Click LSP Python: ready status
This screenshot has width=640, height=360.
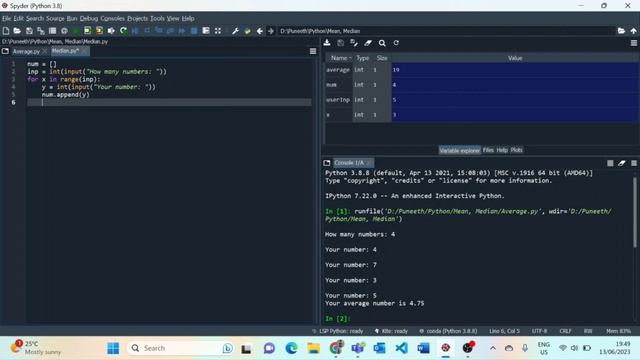click(338, 331)
